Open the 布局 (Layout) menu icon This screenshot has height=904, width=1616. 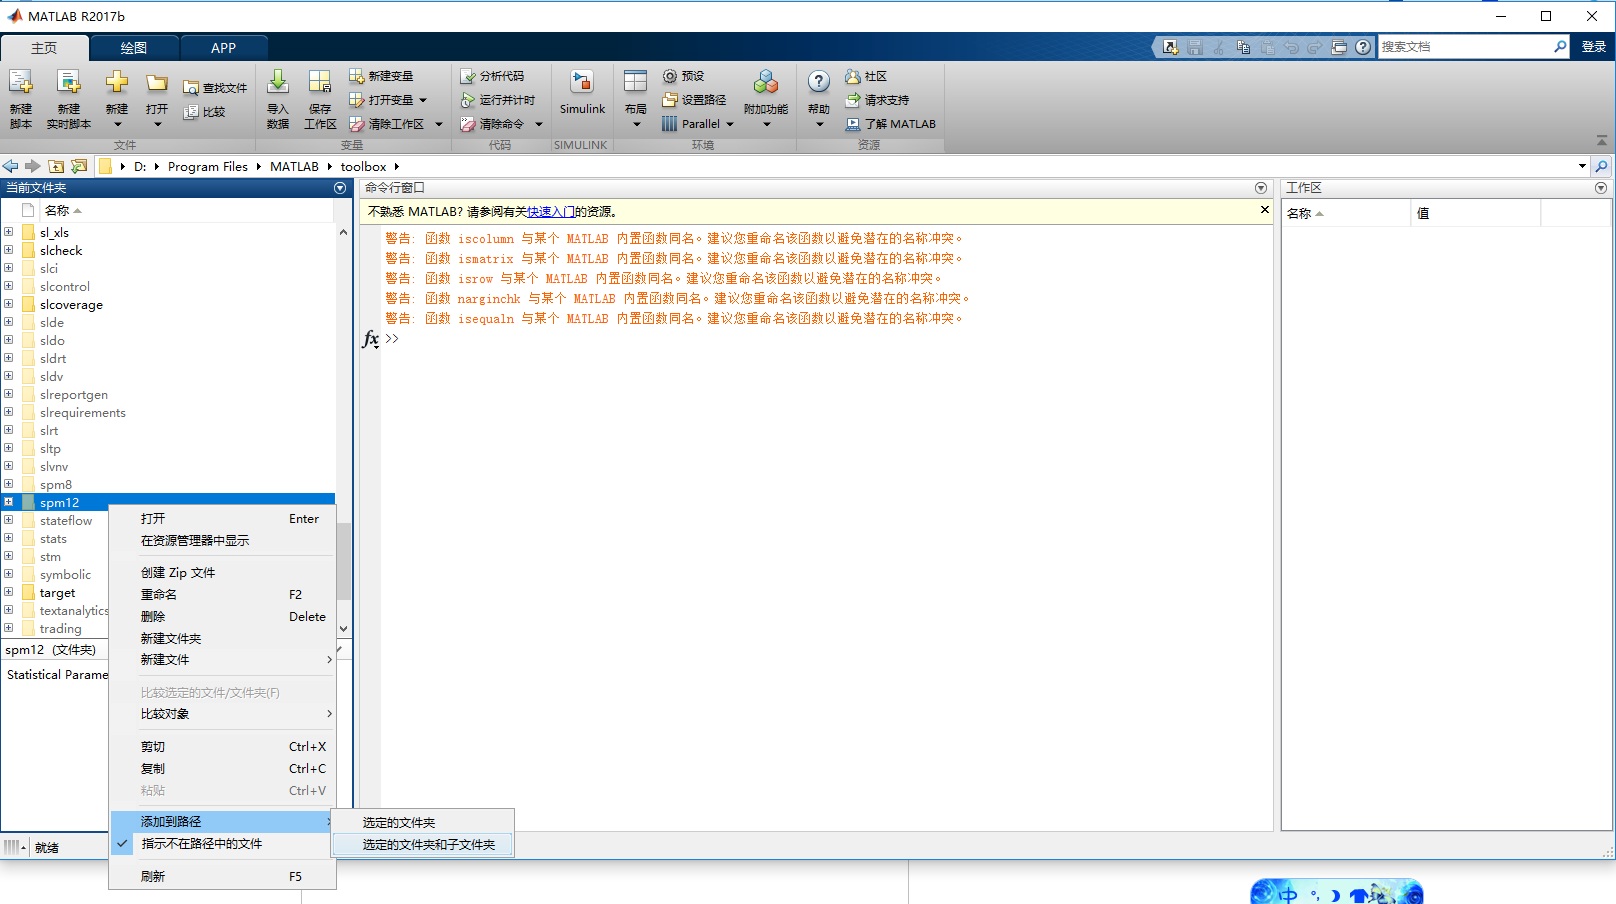(x=635, y=83)
